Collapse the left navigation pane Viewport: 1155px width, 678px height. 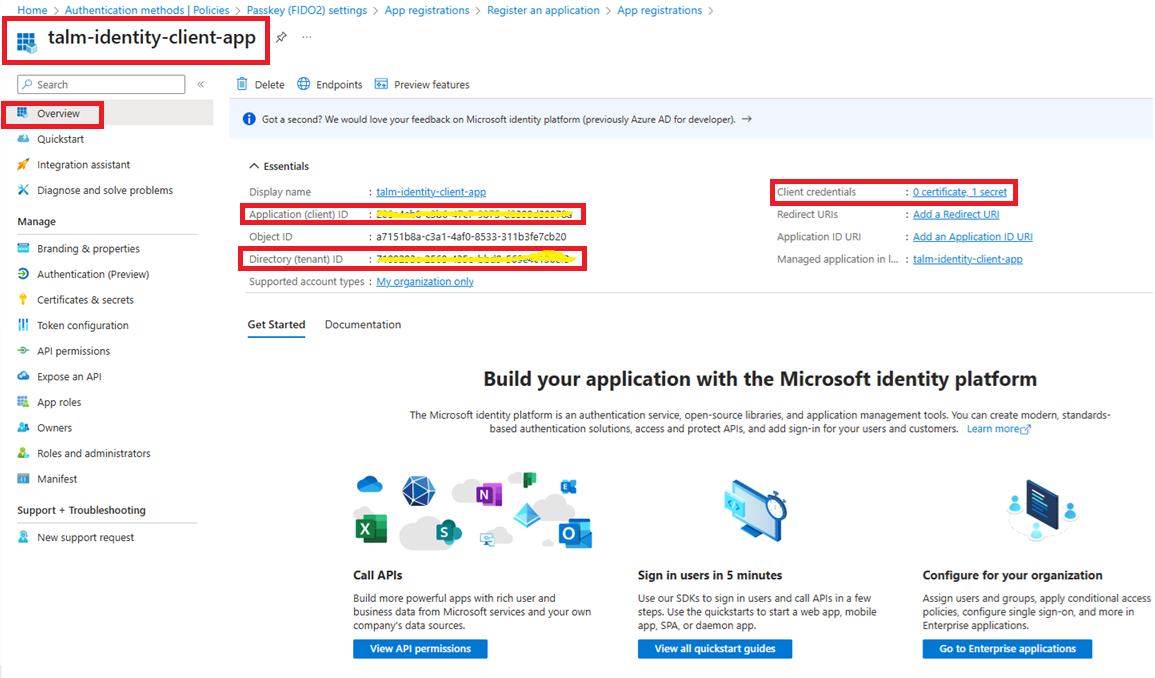[199, 84]
